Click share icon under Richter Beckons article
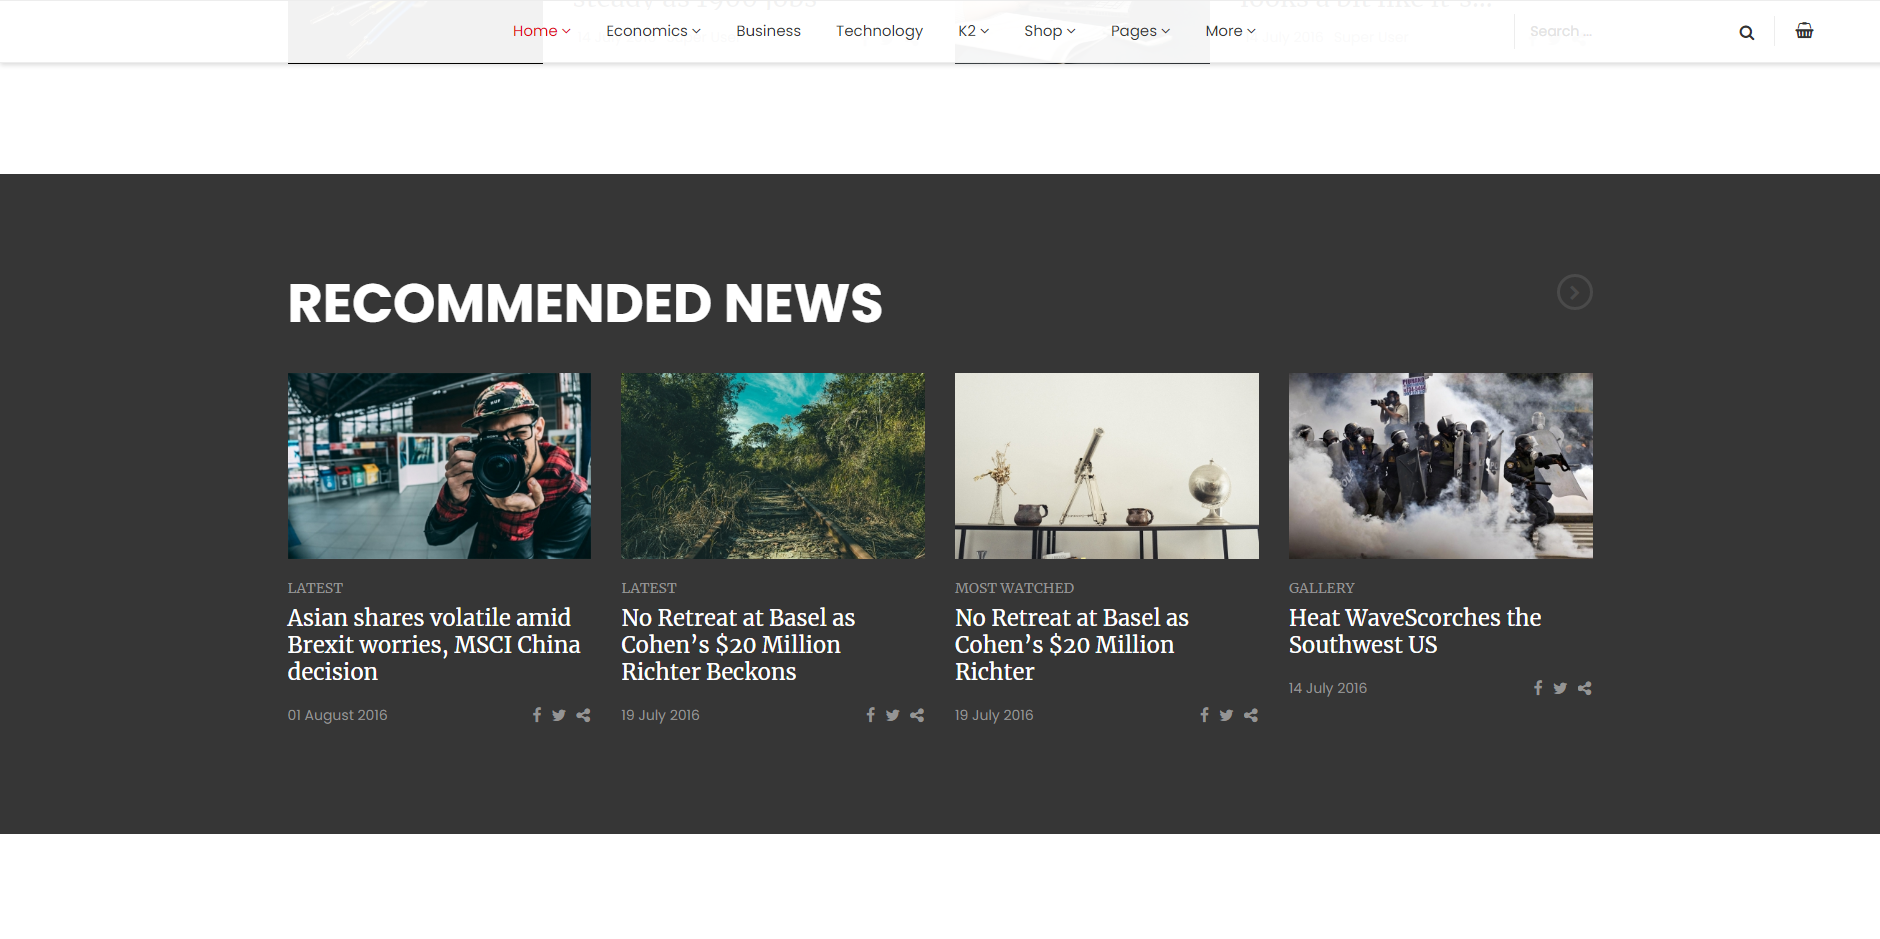1880x939 pixels. click(x=917, y=715)
